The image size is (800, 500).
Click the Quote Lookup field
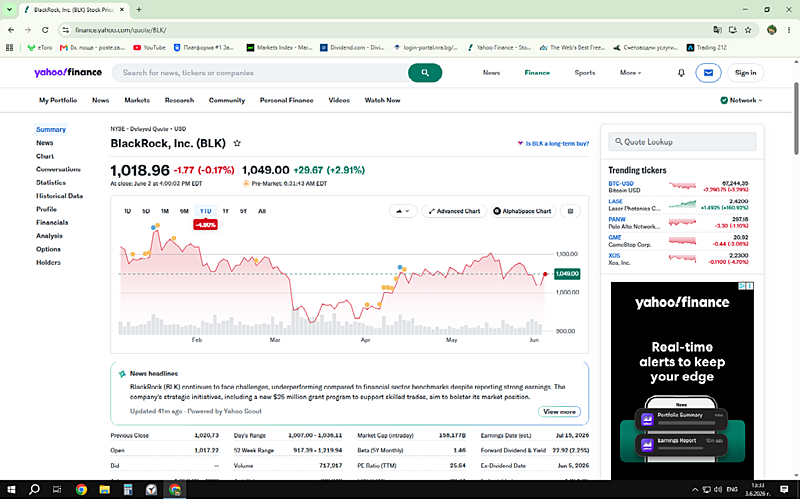682,142
